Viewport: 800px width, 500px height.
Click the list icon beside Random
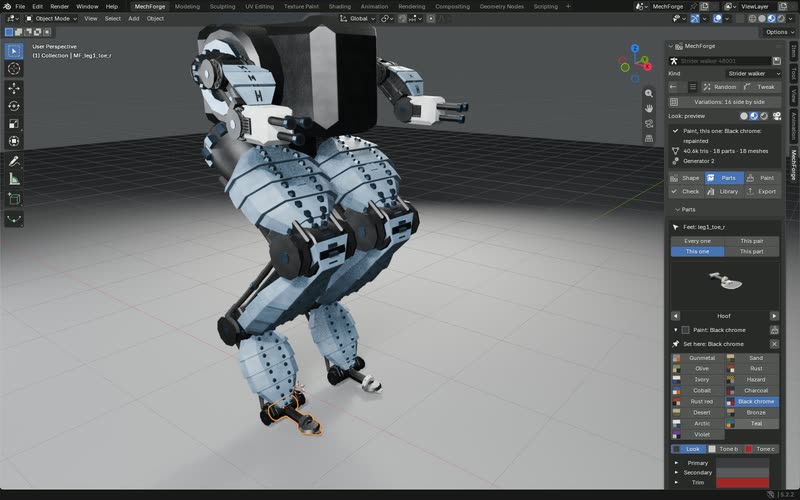pos(692,87)
